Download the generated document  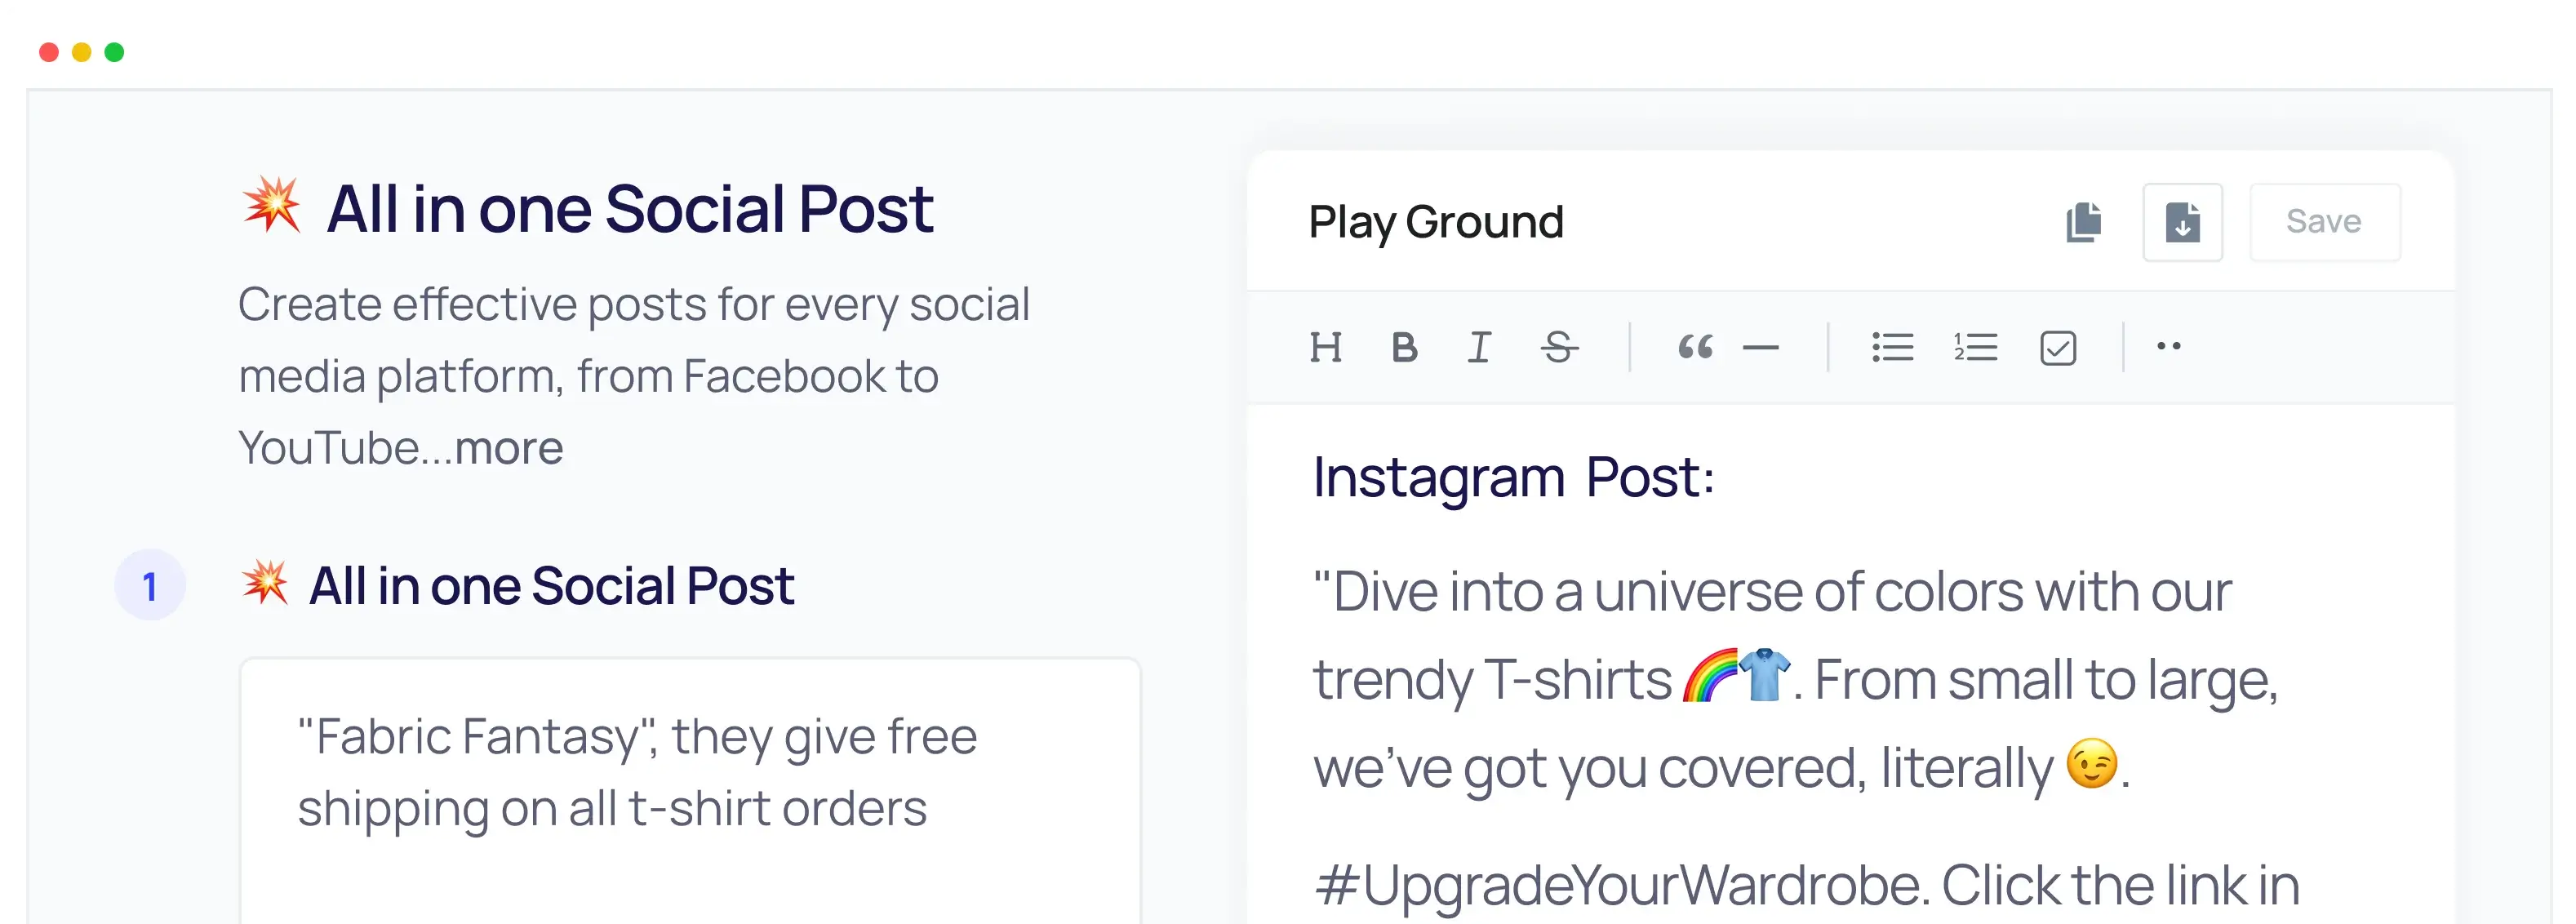point(2183,222)
